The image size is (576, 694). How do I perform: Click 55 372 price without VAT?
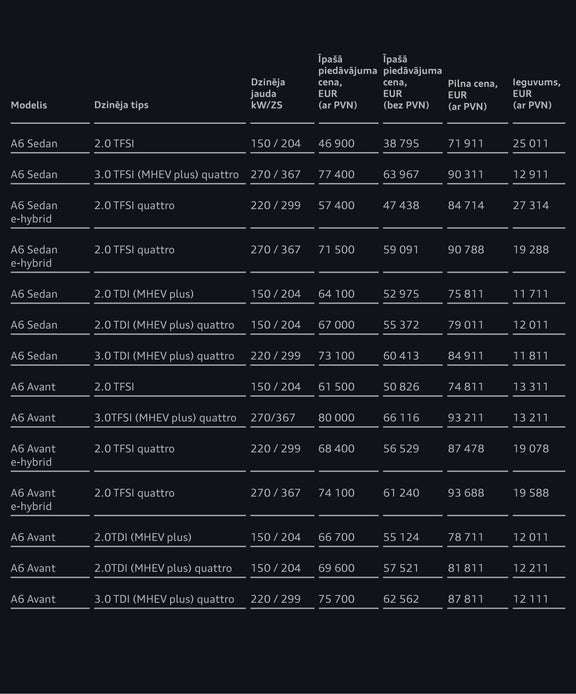[x=401, y=325]
